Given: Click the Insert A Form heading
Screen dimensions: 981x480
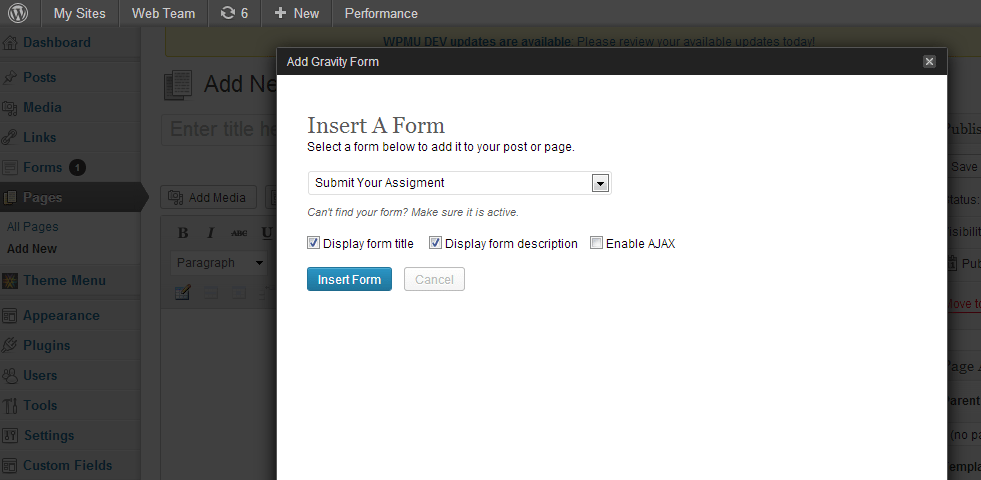Looking at the screenshot, I should pyautogui.click(x=376, y=125).
